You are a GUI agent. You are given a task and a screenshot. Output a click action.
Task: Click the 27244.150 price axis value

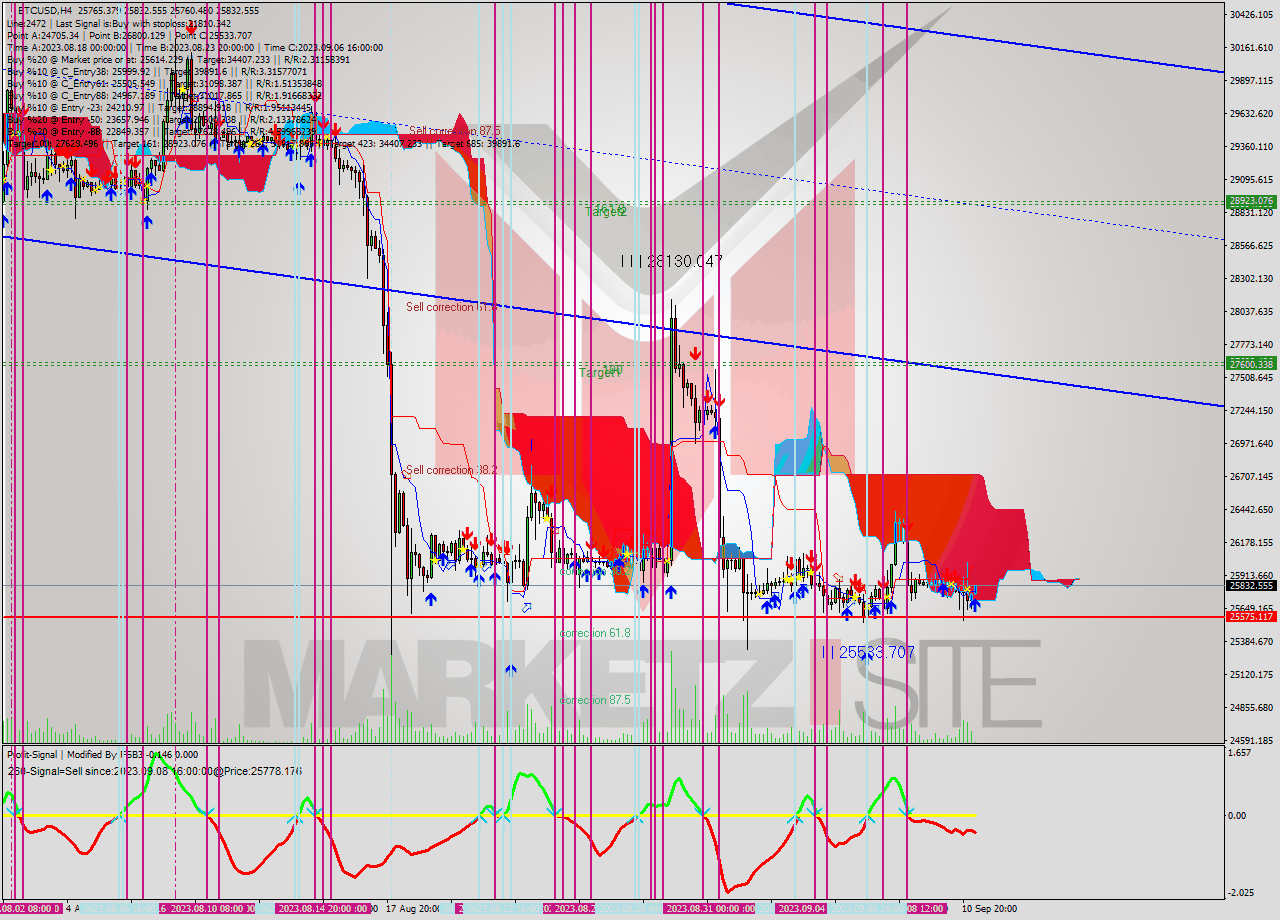(x=1251, y=410)
